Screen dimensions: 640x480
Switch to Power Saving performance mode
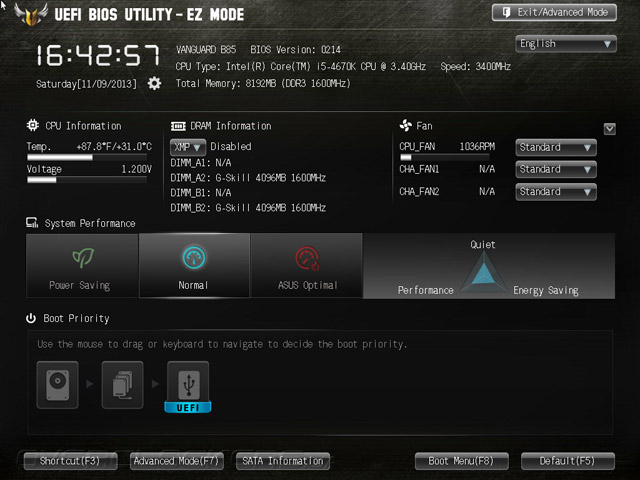click(x=82, y=265)
